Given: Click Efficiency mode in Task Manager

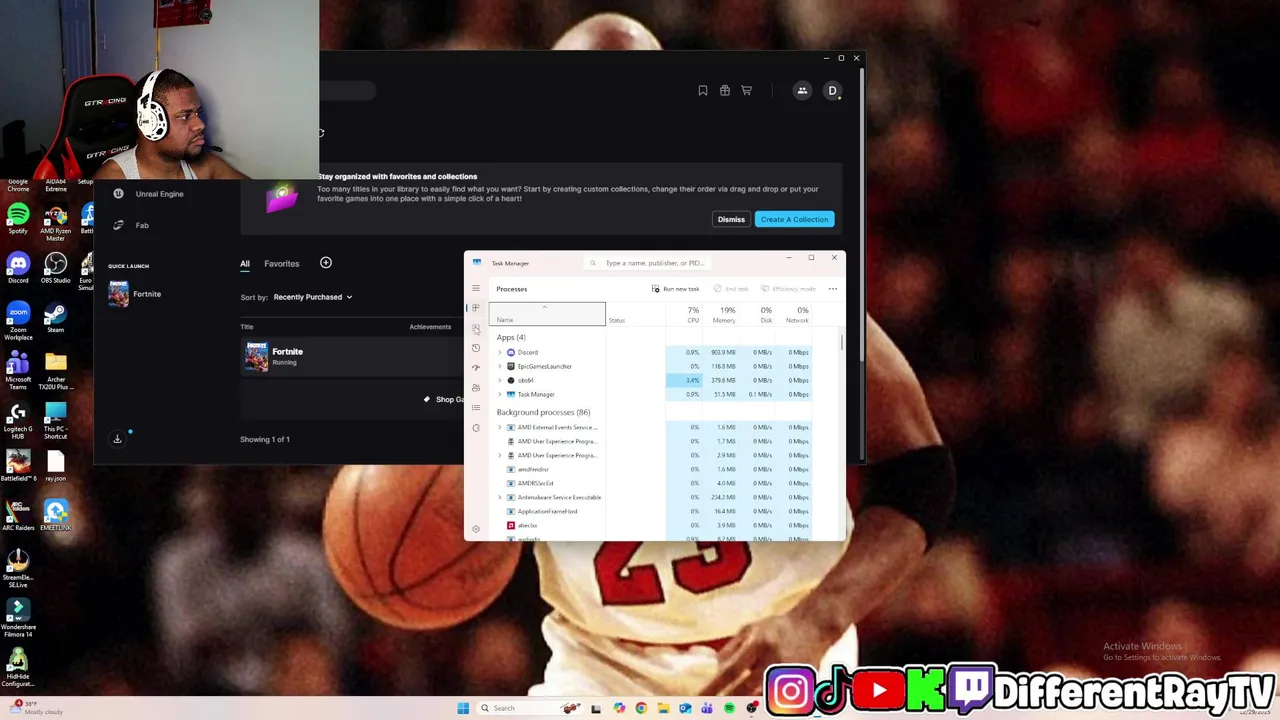Looking at the screenshot, I should tap(789, 289).
